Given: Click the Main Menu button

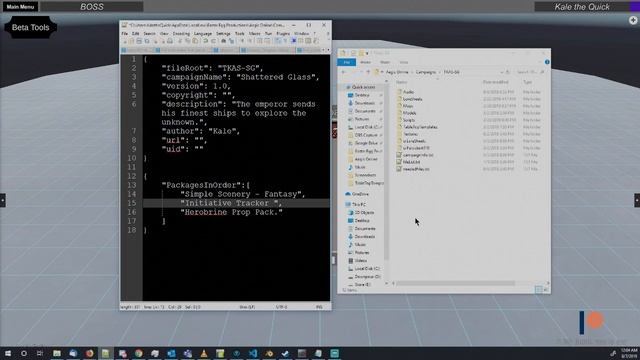Looking at the screenshot, I should tap(20, 7).
